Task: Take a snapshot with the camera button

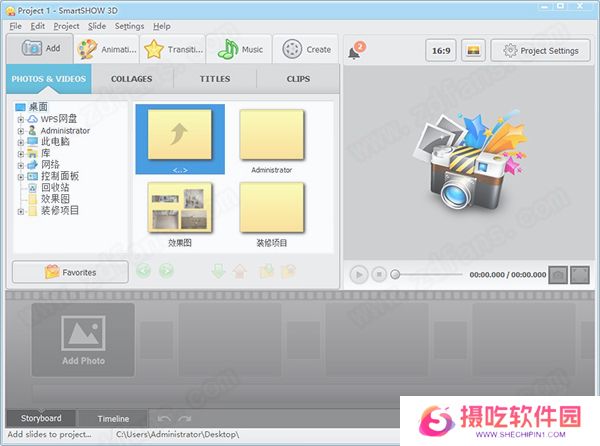Action: (x=558, y=275)
